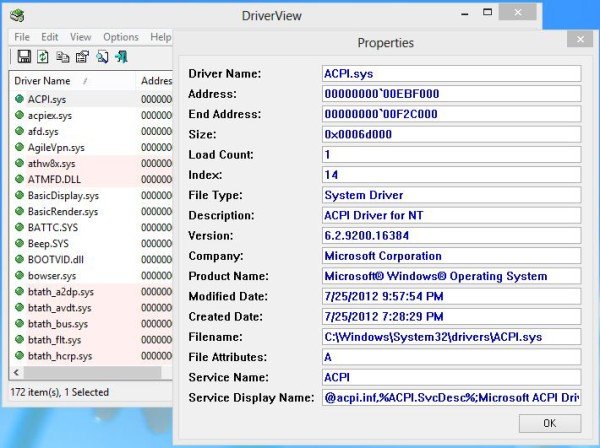Click the Exit toolbar icon
Image resolution: width=600 pixels, height=448 pixels.
121,57
